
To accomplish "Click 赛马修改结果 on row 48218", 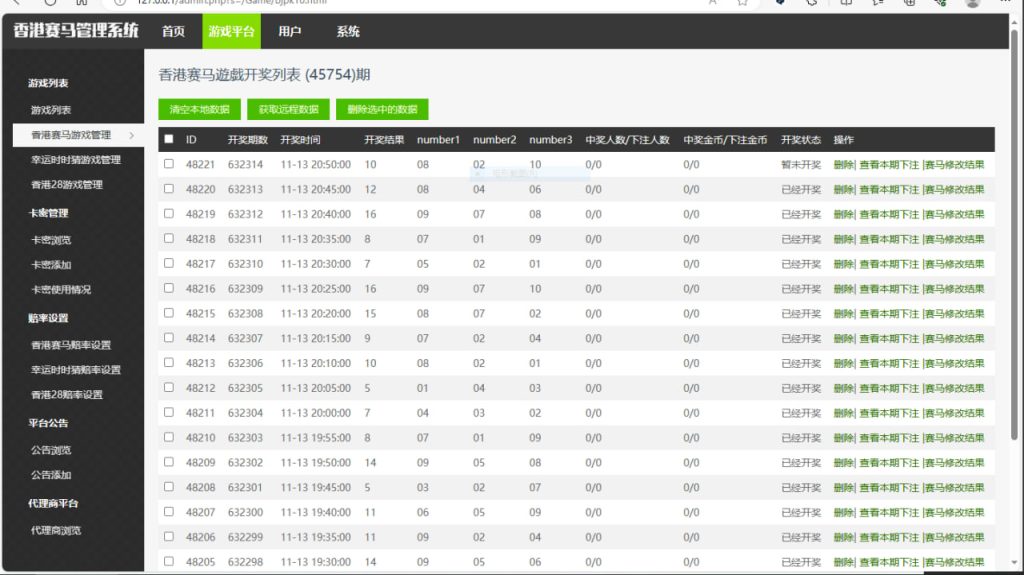I will tap(954, 239).
